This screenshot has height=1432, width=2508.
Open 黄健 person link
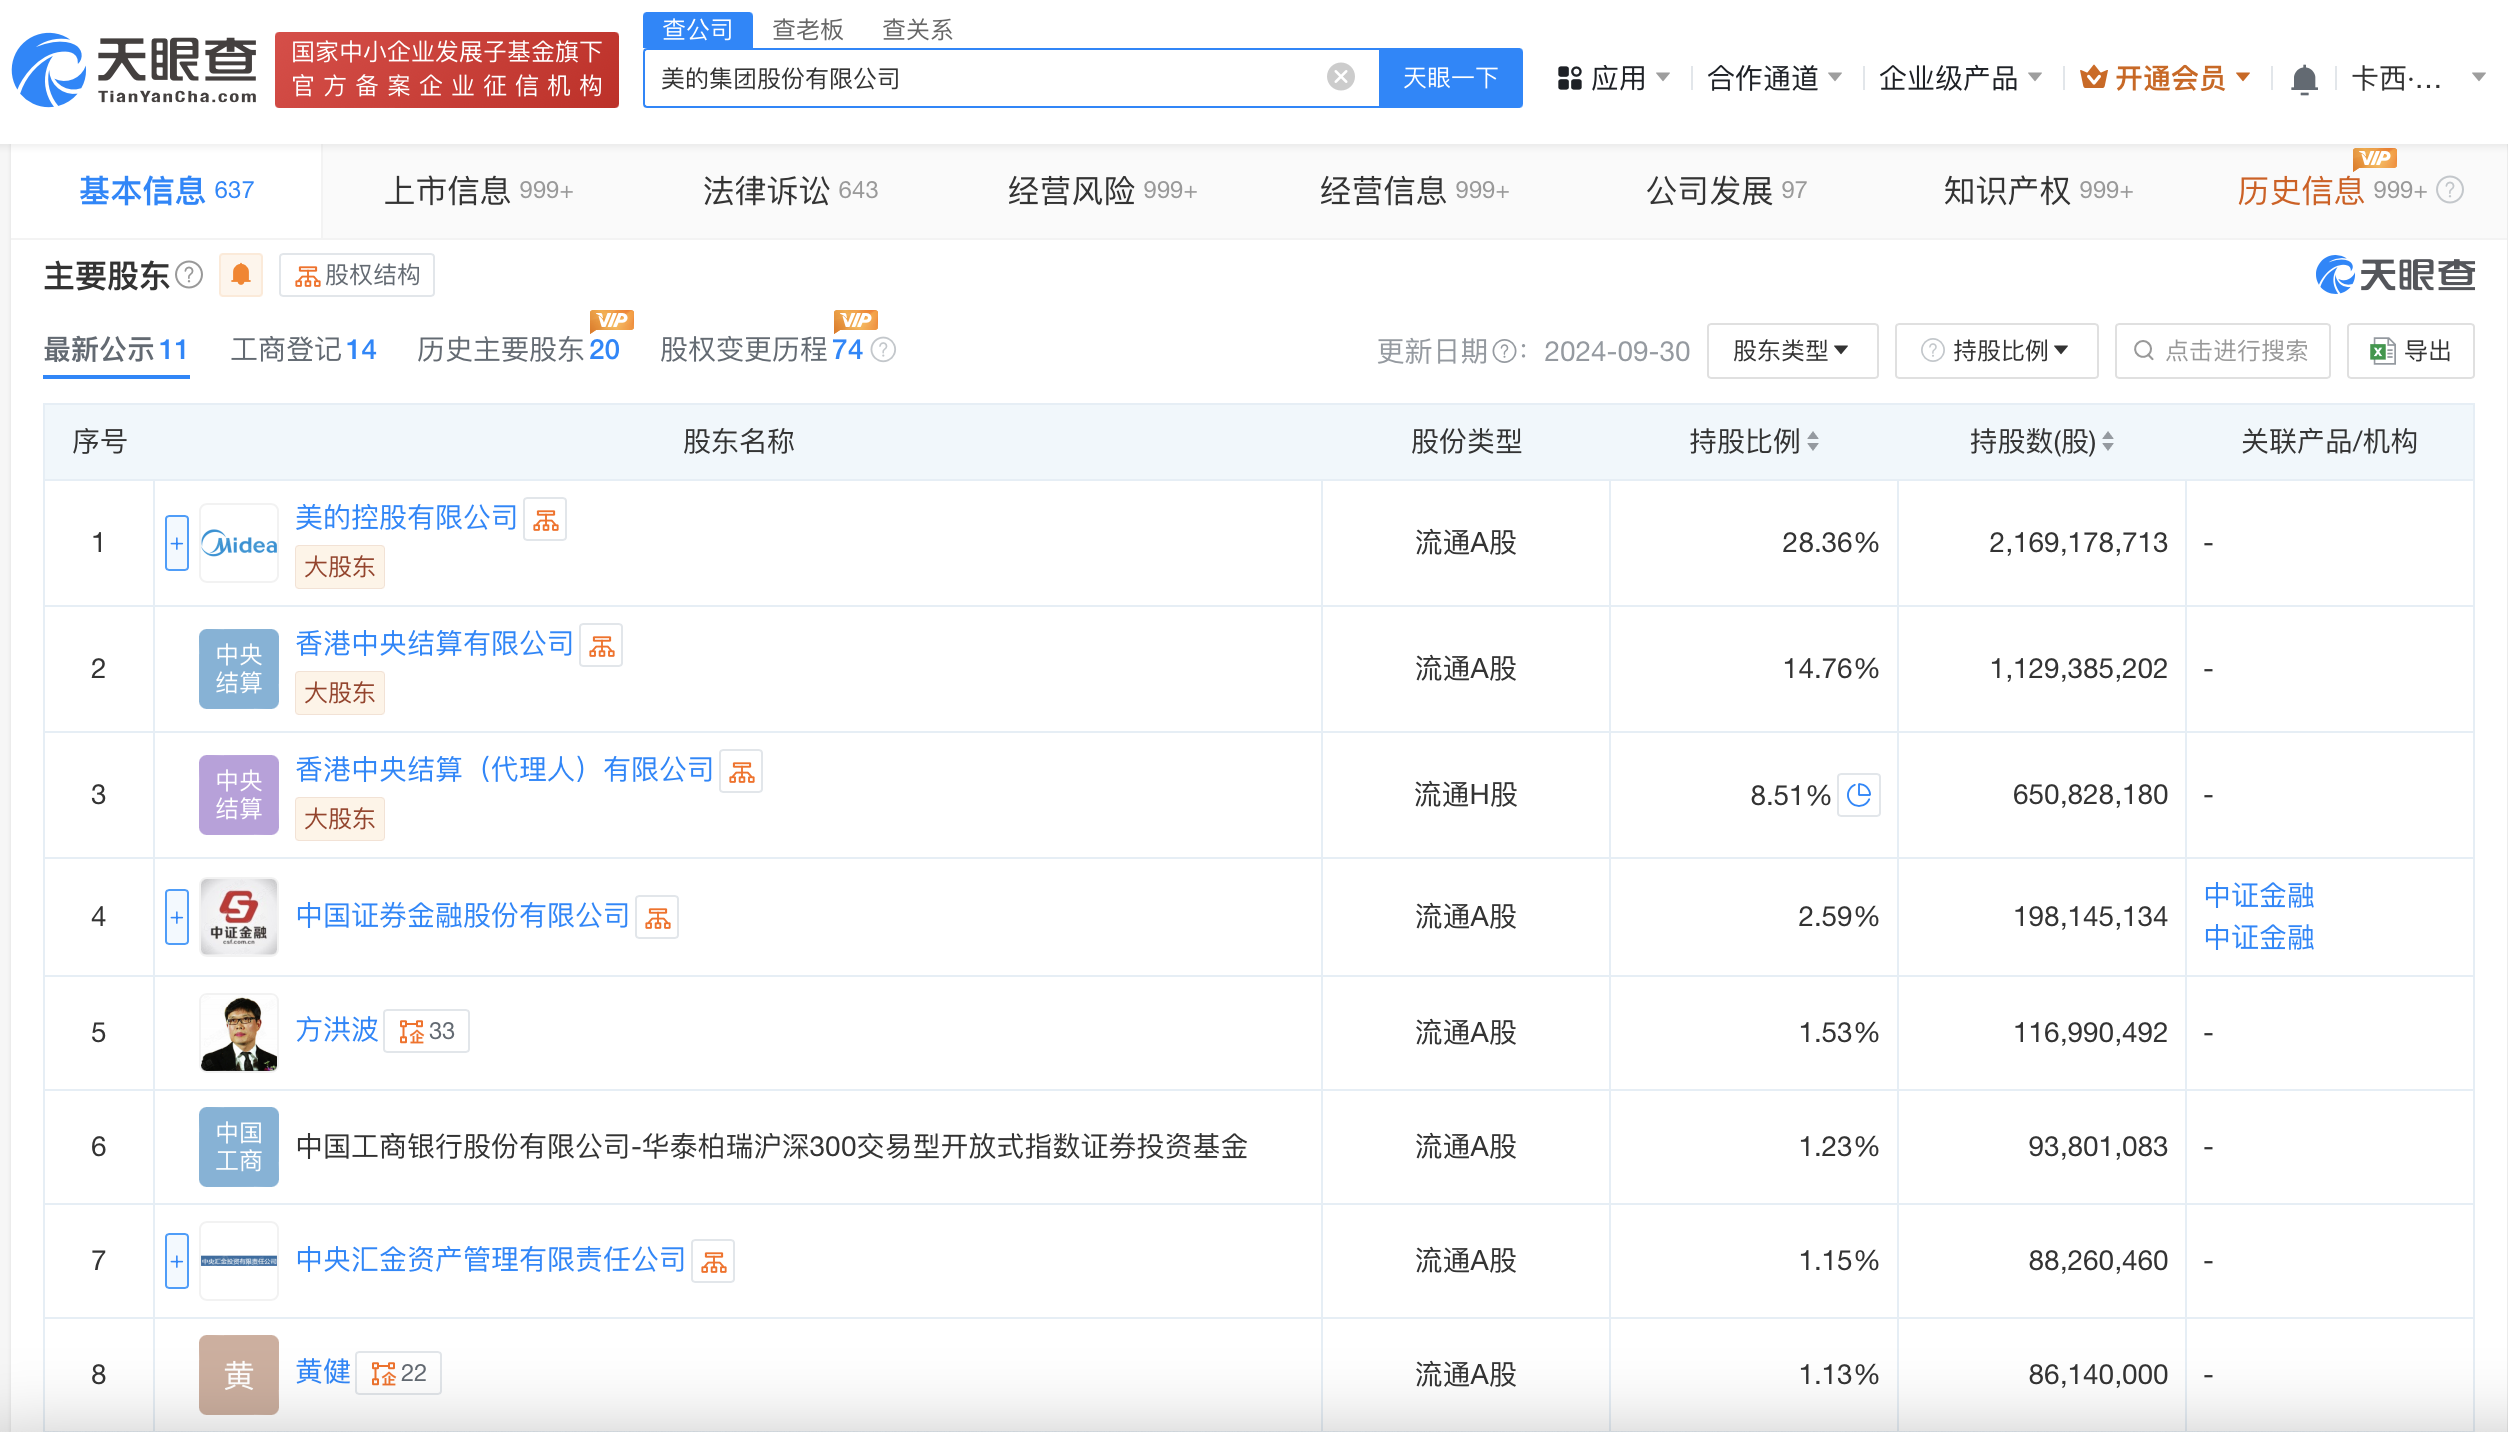click(x=323, y=1371)
